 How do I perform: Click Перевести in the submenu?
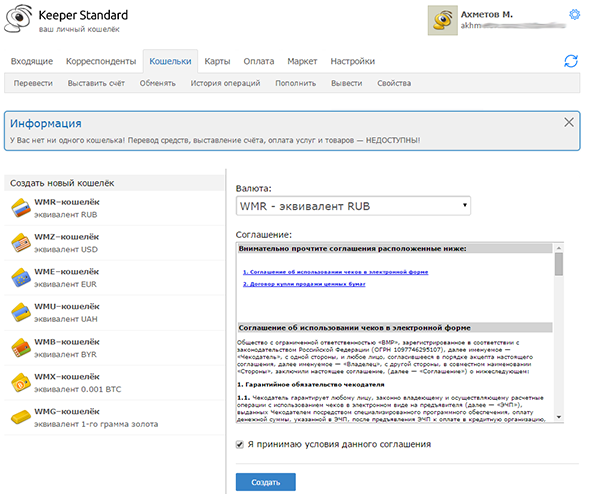33,83
